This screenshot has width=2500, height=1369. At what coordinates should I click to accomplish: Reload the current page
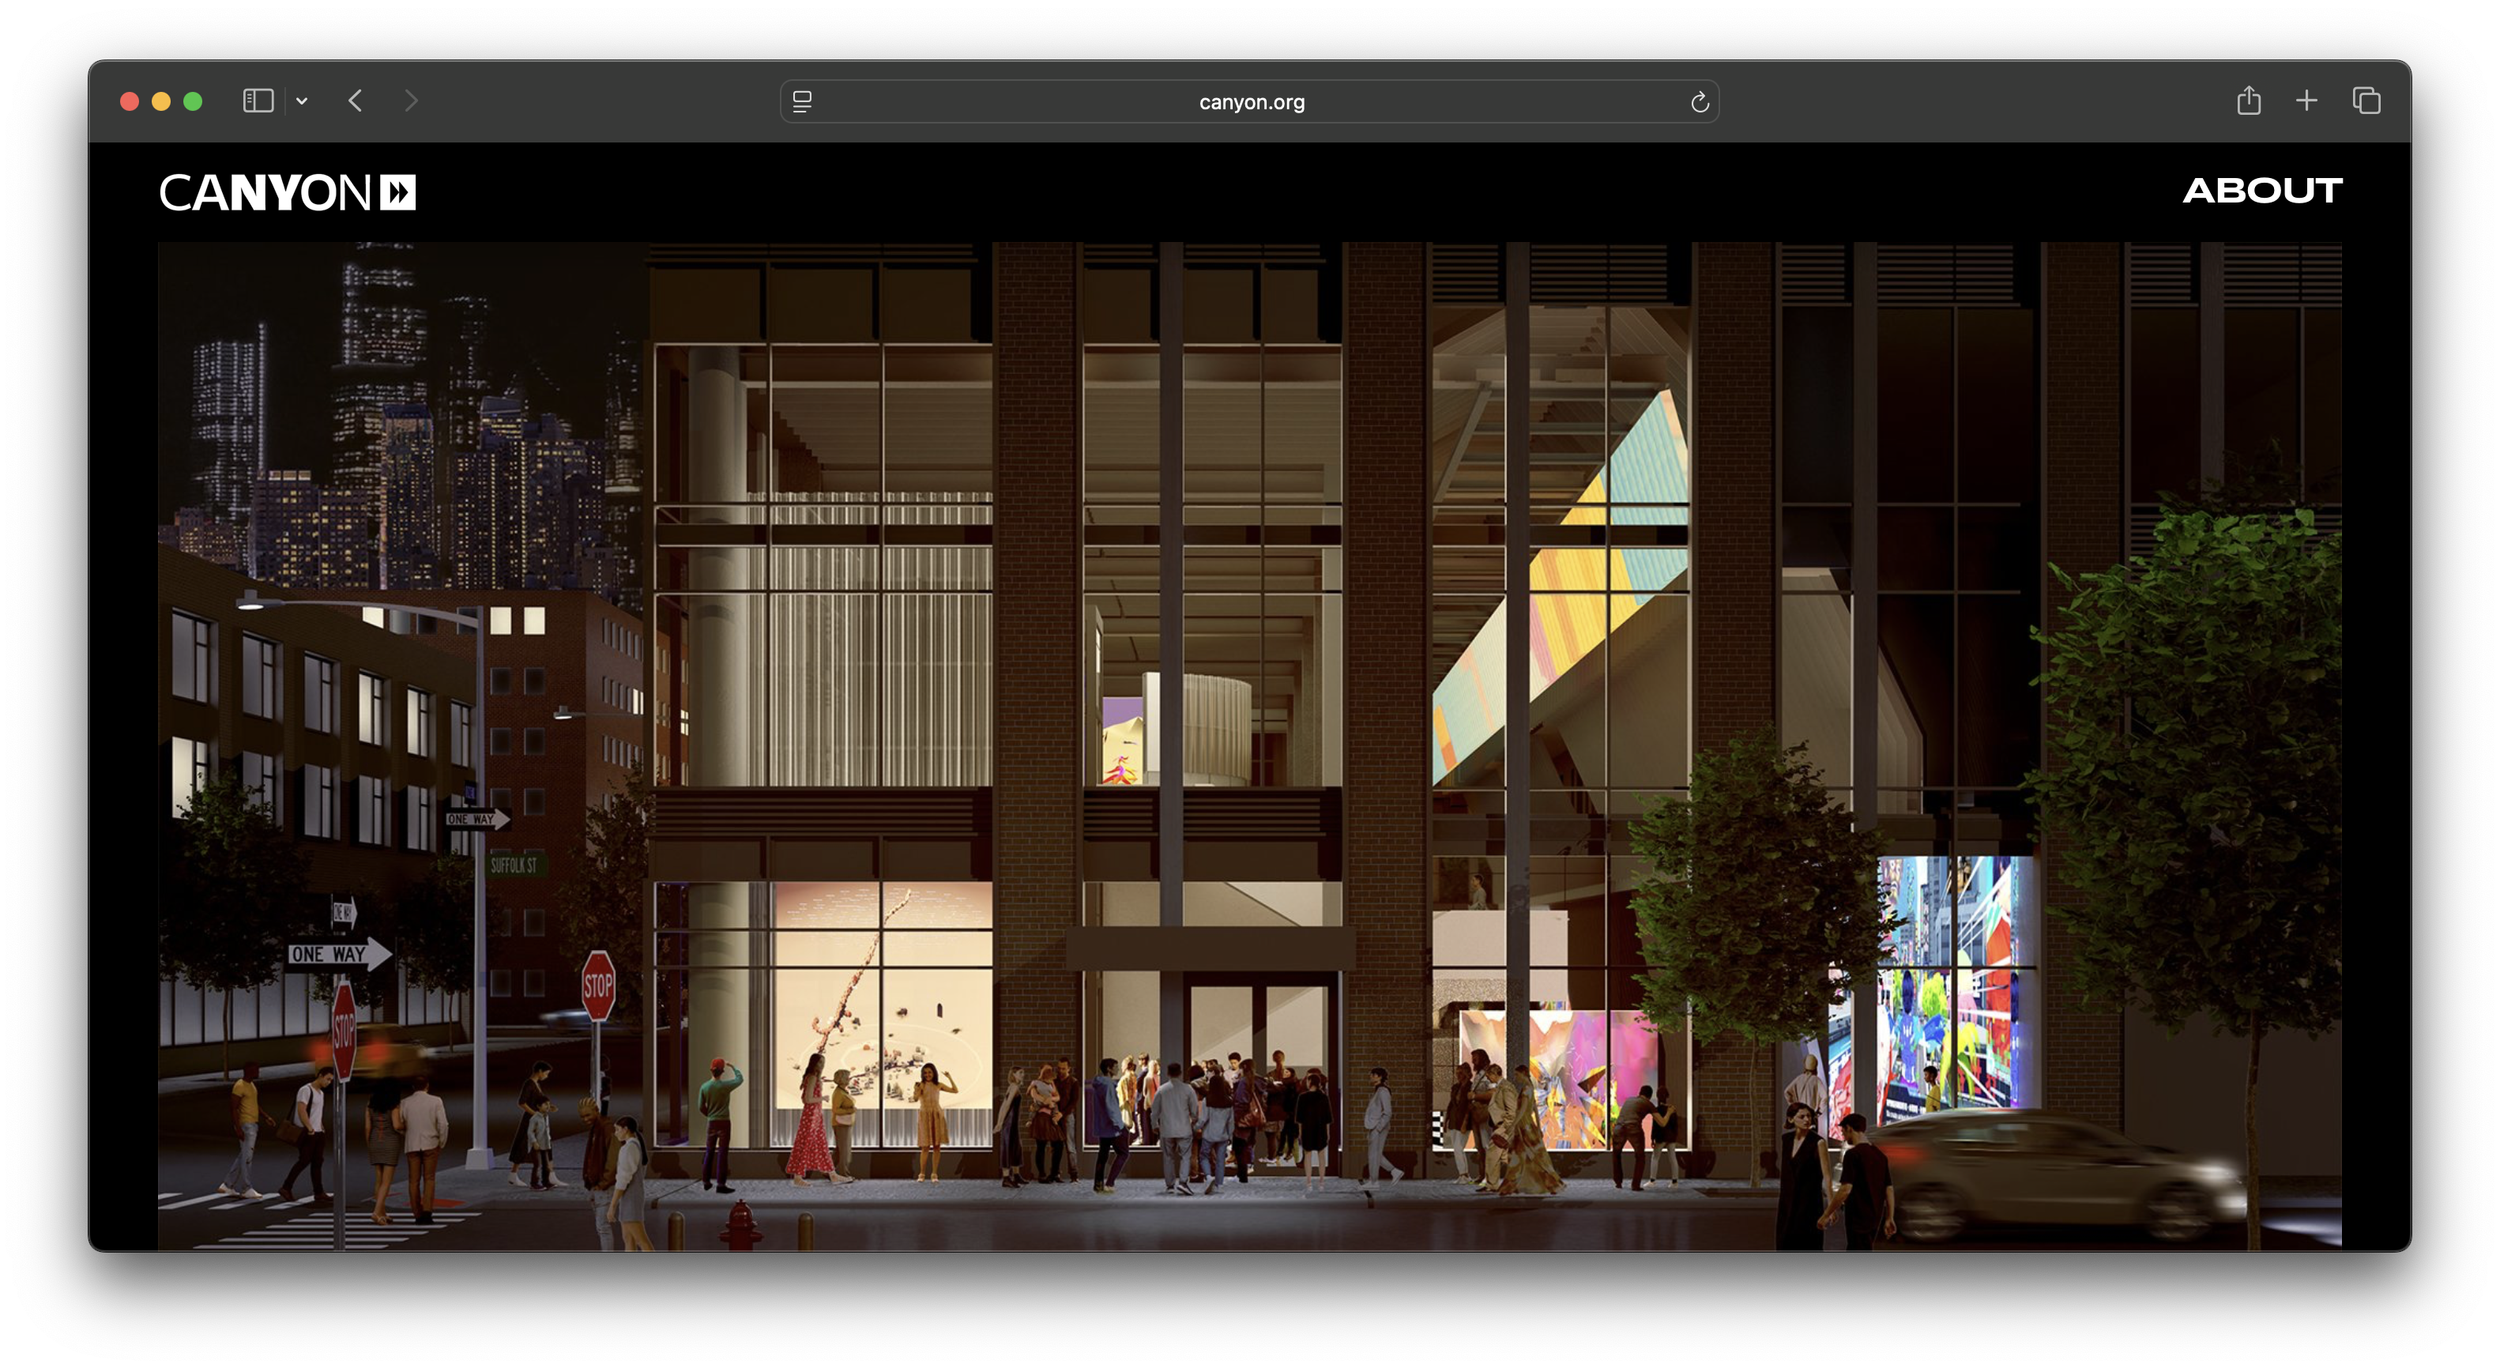pos(1699,102)
